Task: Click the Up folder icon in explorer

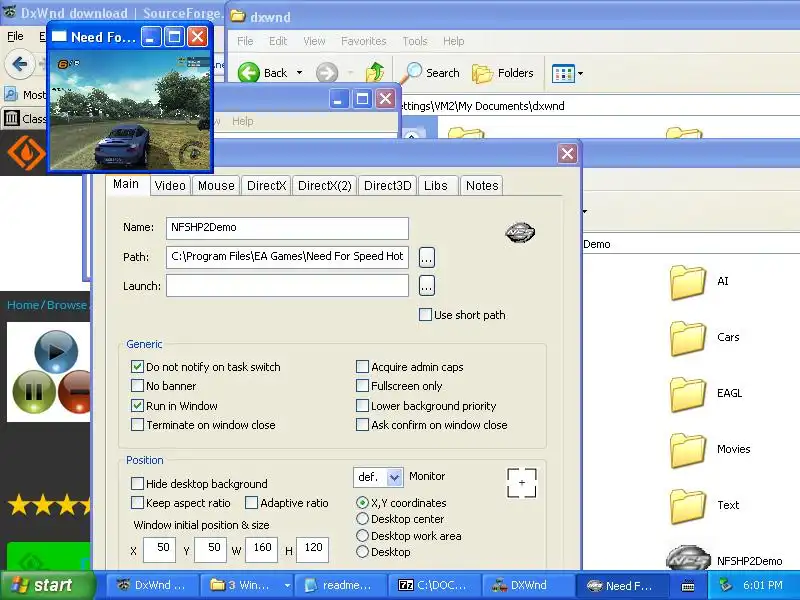Action: coord(376,72)
